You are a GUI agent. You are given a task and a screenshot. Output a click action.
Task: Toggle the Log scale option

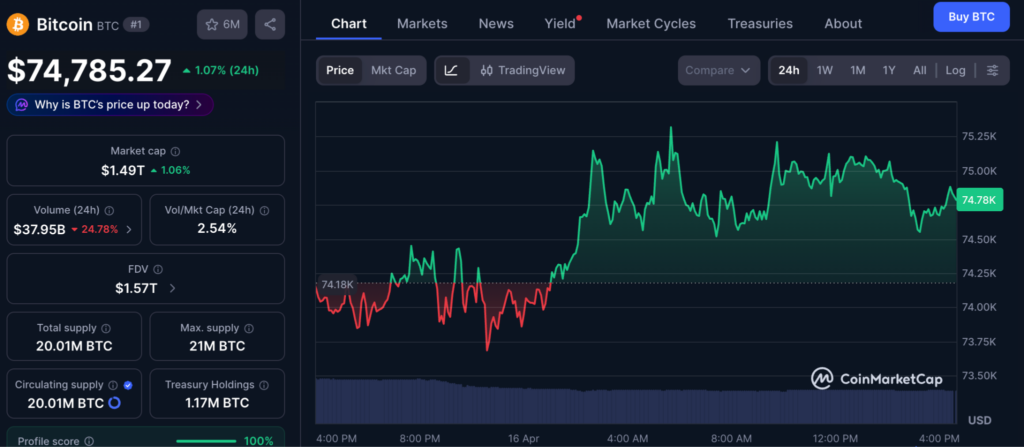coord(955,70)
